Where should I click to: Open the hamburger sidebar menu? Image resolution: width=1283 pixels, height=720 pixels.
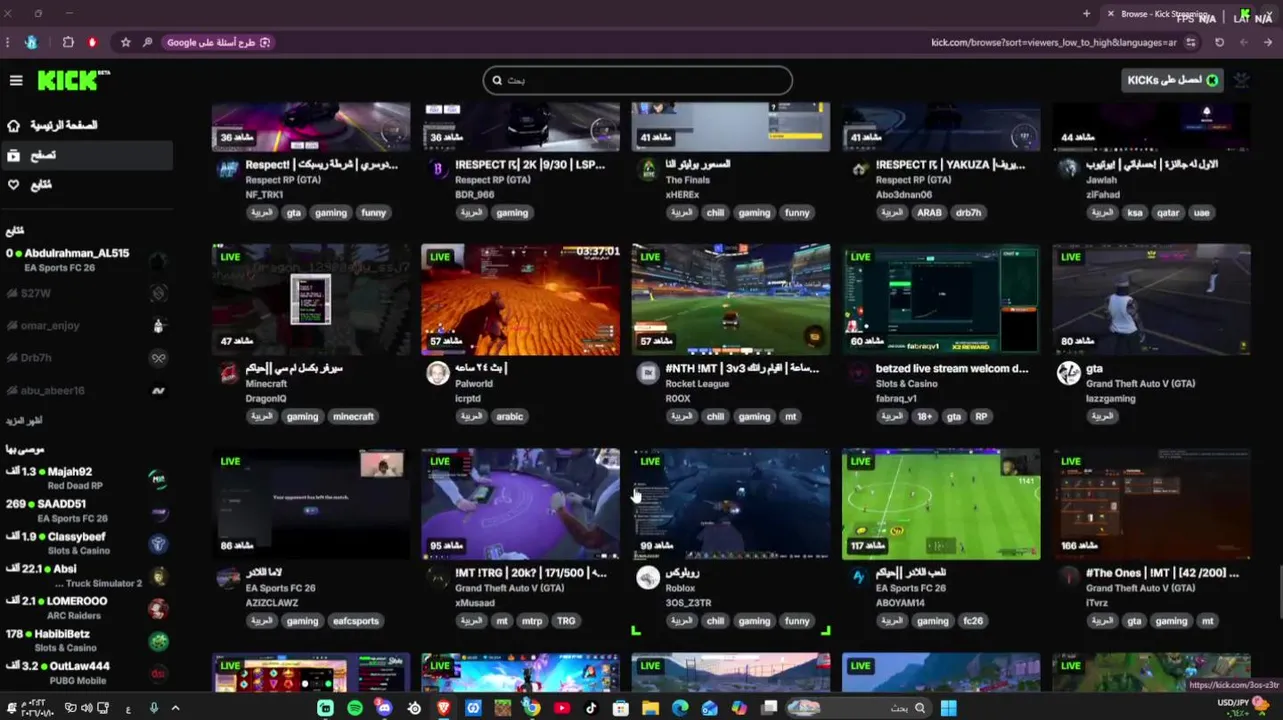(x=16, y=80)
